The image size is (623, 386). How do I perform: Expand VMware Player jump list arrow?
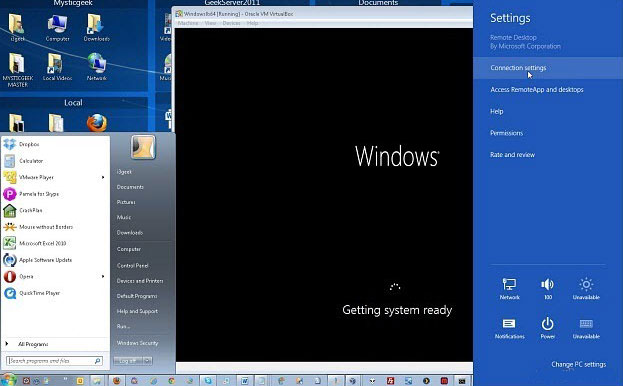pos(103,177)
